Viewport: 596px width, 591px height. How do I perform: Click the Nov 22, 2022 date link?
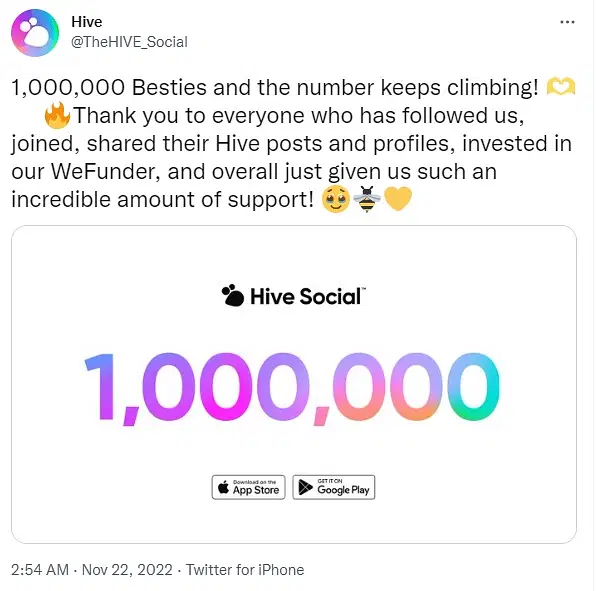point(127,570)
